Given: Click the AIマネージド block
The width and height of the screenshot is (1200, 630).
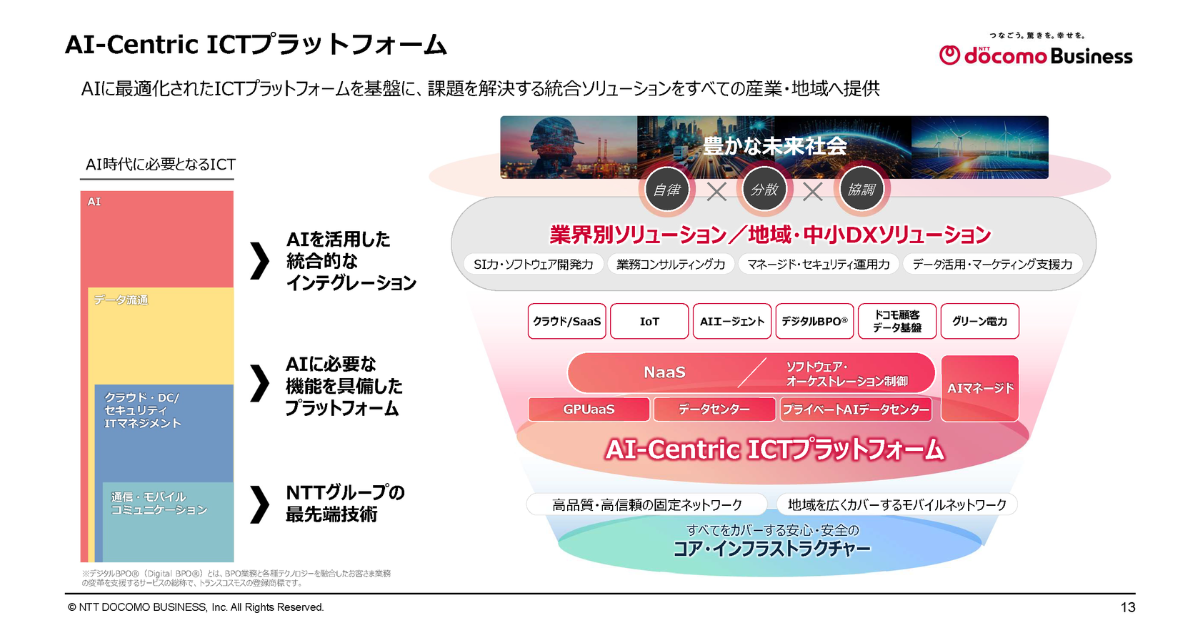Looking at the screenshot, I should [979, 387].
